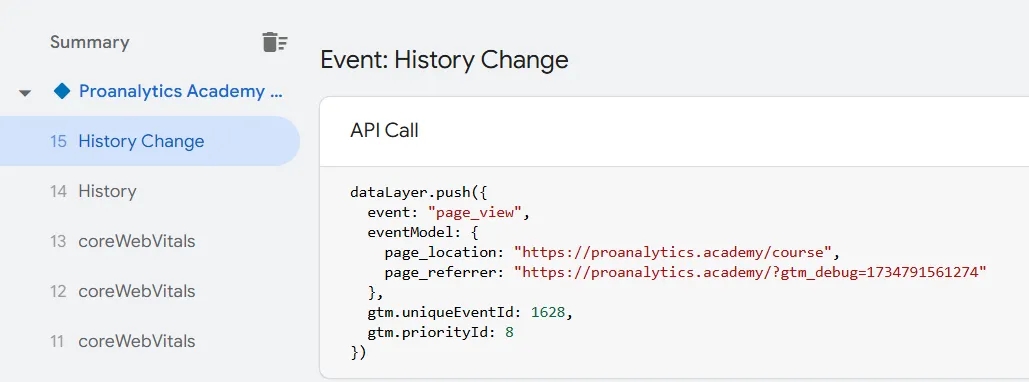1029x382 pixels.
Task: Click the gtm.priorityId value 8
Action: (x=509, y=332)
